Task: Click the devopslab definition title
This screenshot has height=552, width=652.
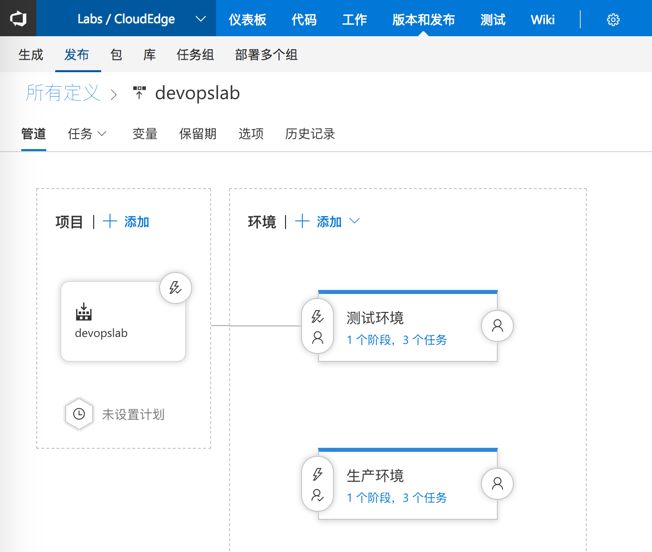Action: coord(198,93)
